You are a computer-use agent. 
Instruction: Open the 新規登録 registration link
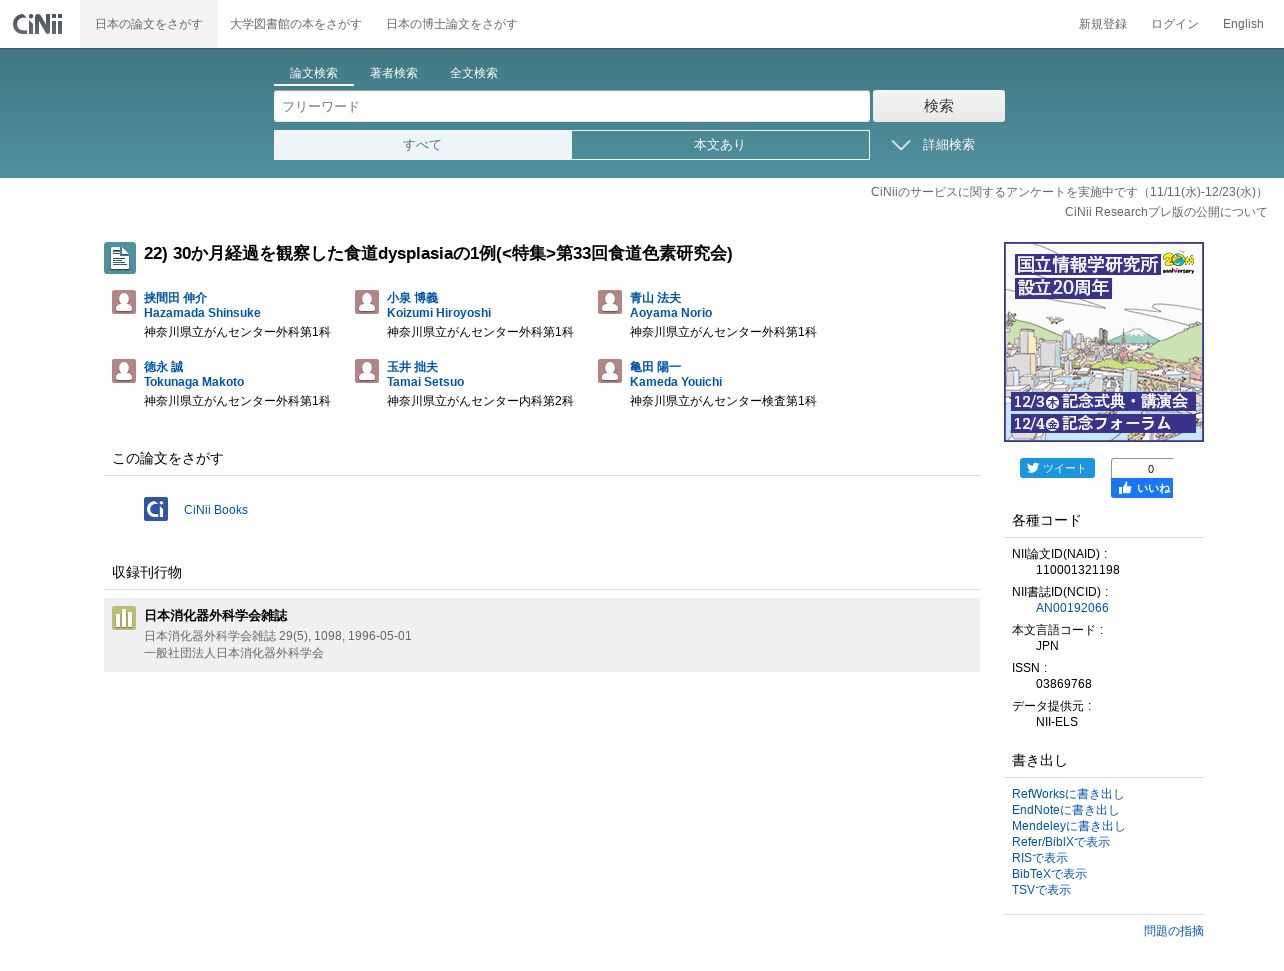click(1103, 24)
